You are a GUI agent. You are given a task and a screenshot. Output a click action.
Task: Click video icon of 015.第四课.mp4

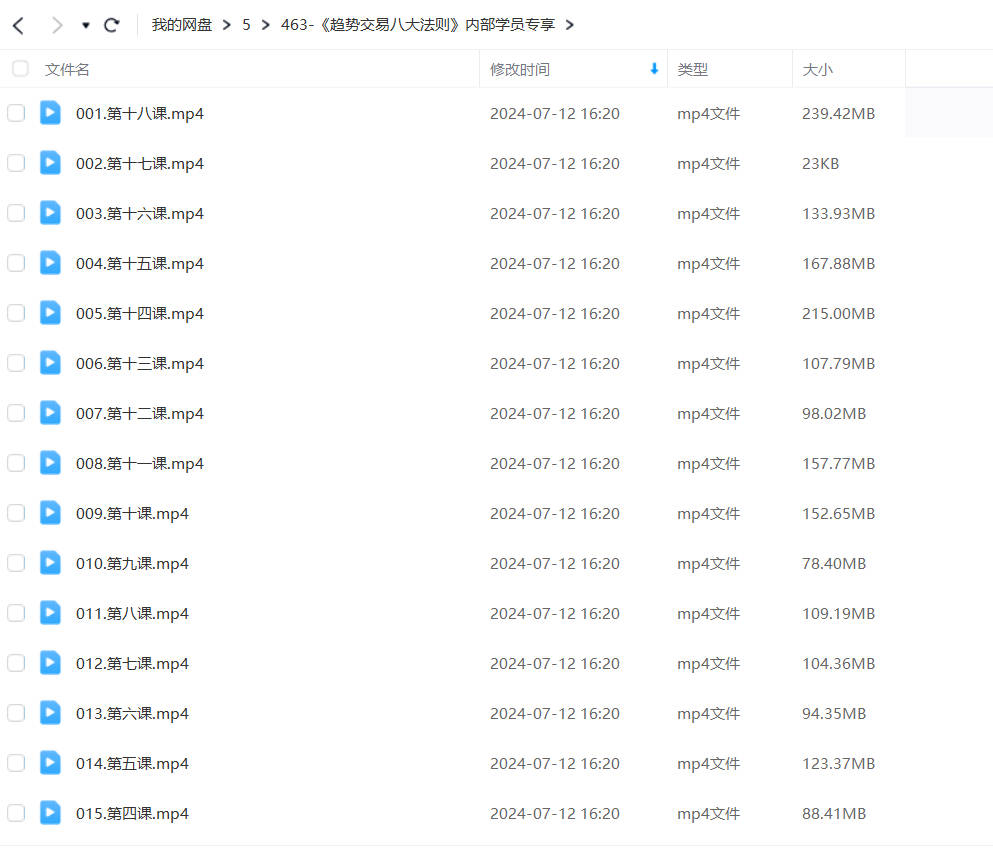click(50, 813)
